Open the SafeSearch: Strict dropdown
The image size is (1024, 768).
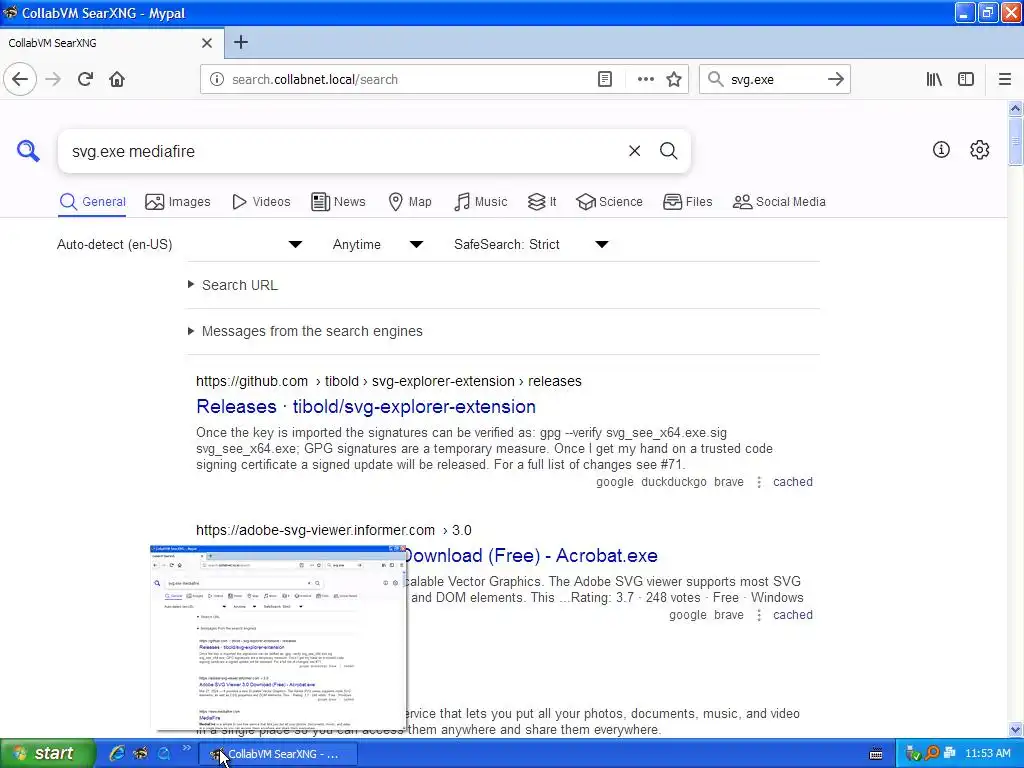532,244
